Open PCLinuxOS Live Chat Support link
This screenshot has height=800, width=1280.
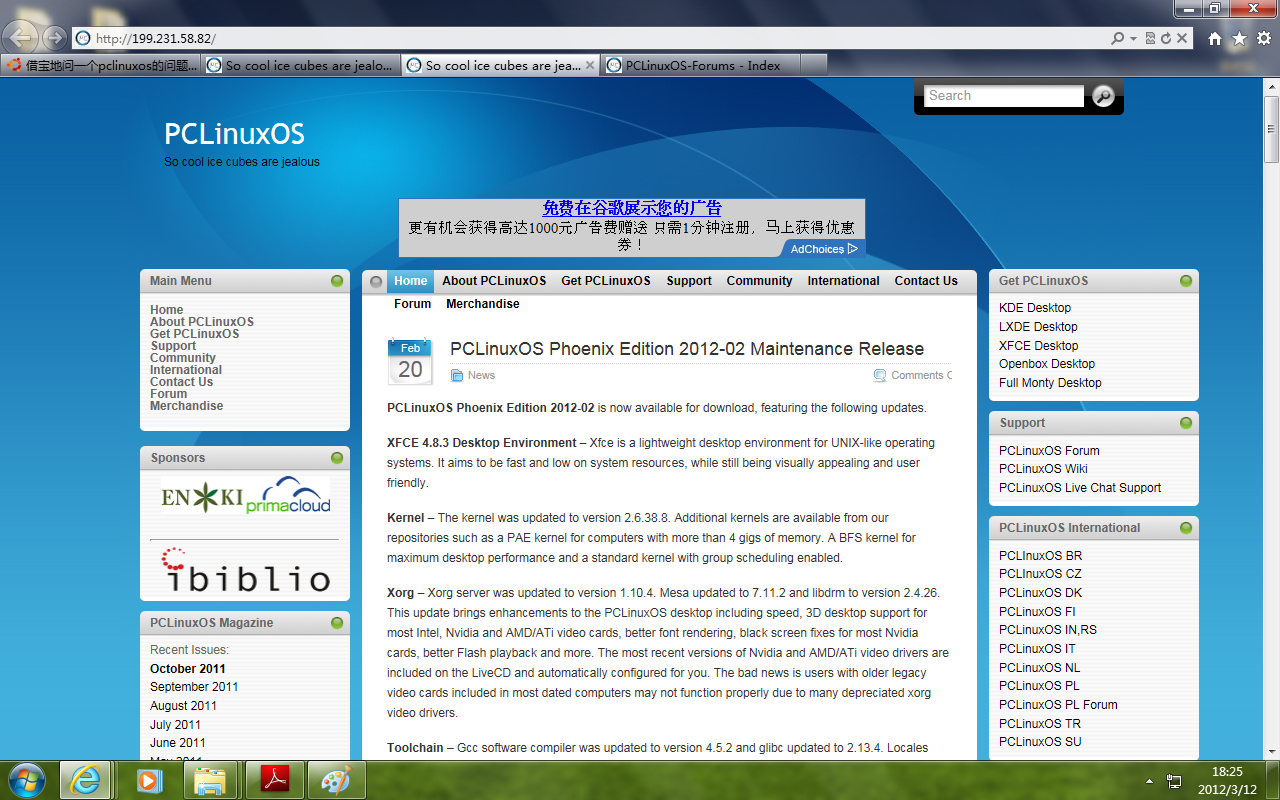click(1080, 488)
